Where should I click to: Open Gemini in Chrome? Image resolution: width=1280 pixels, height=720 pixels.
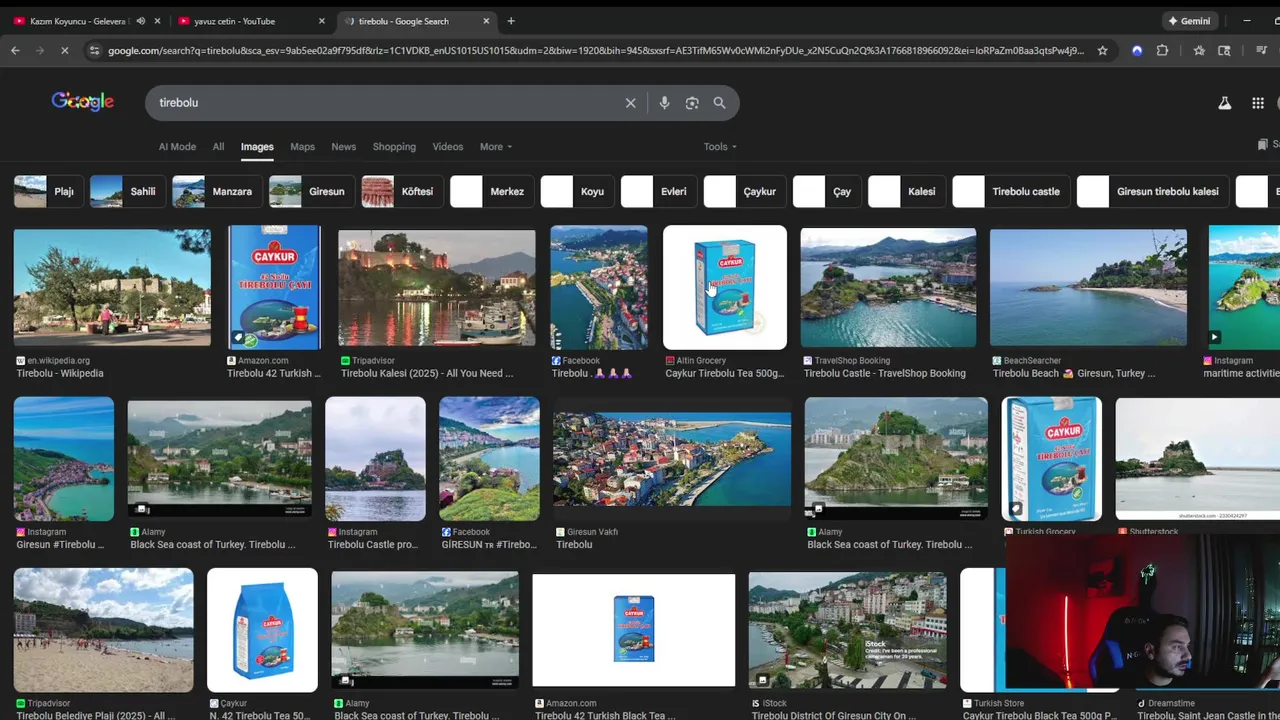tap(1190, 21)
